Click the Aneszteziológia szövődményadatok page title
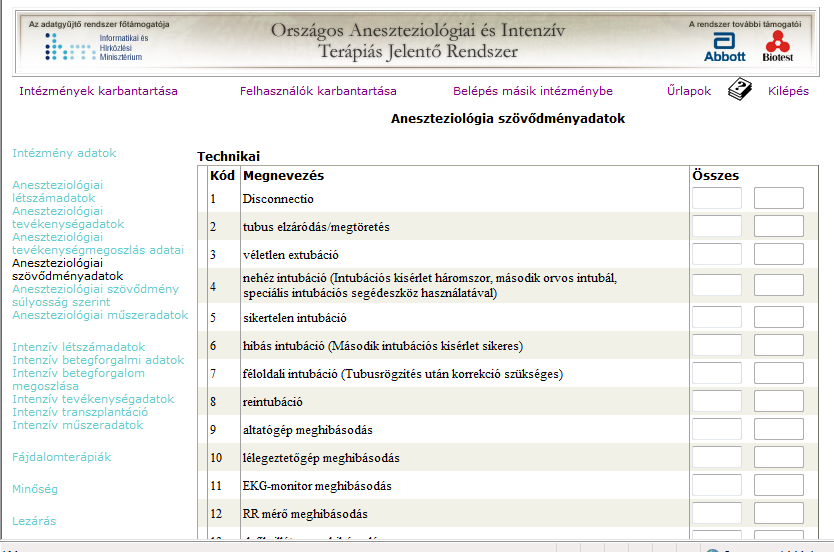The height and width of the screenshot is (552, 834). point(508,119)
